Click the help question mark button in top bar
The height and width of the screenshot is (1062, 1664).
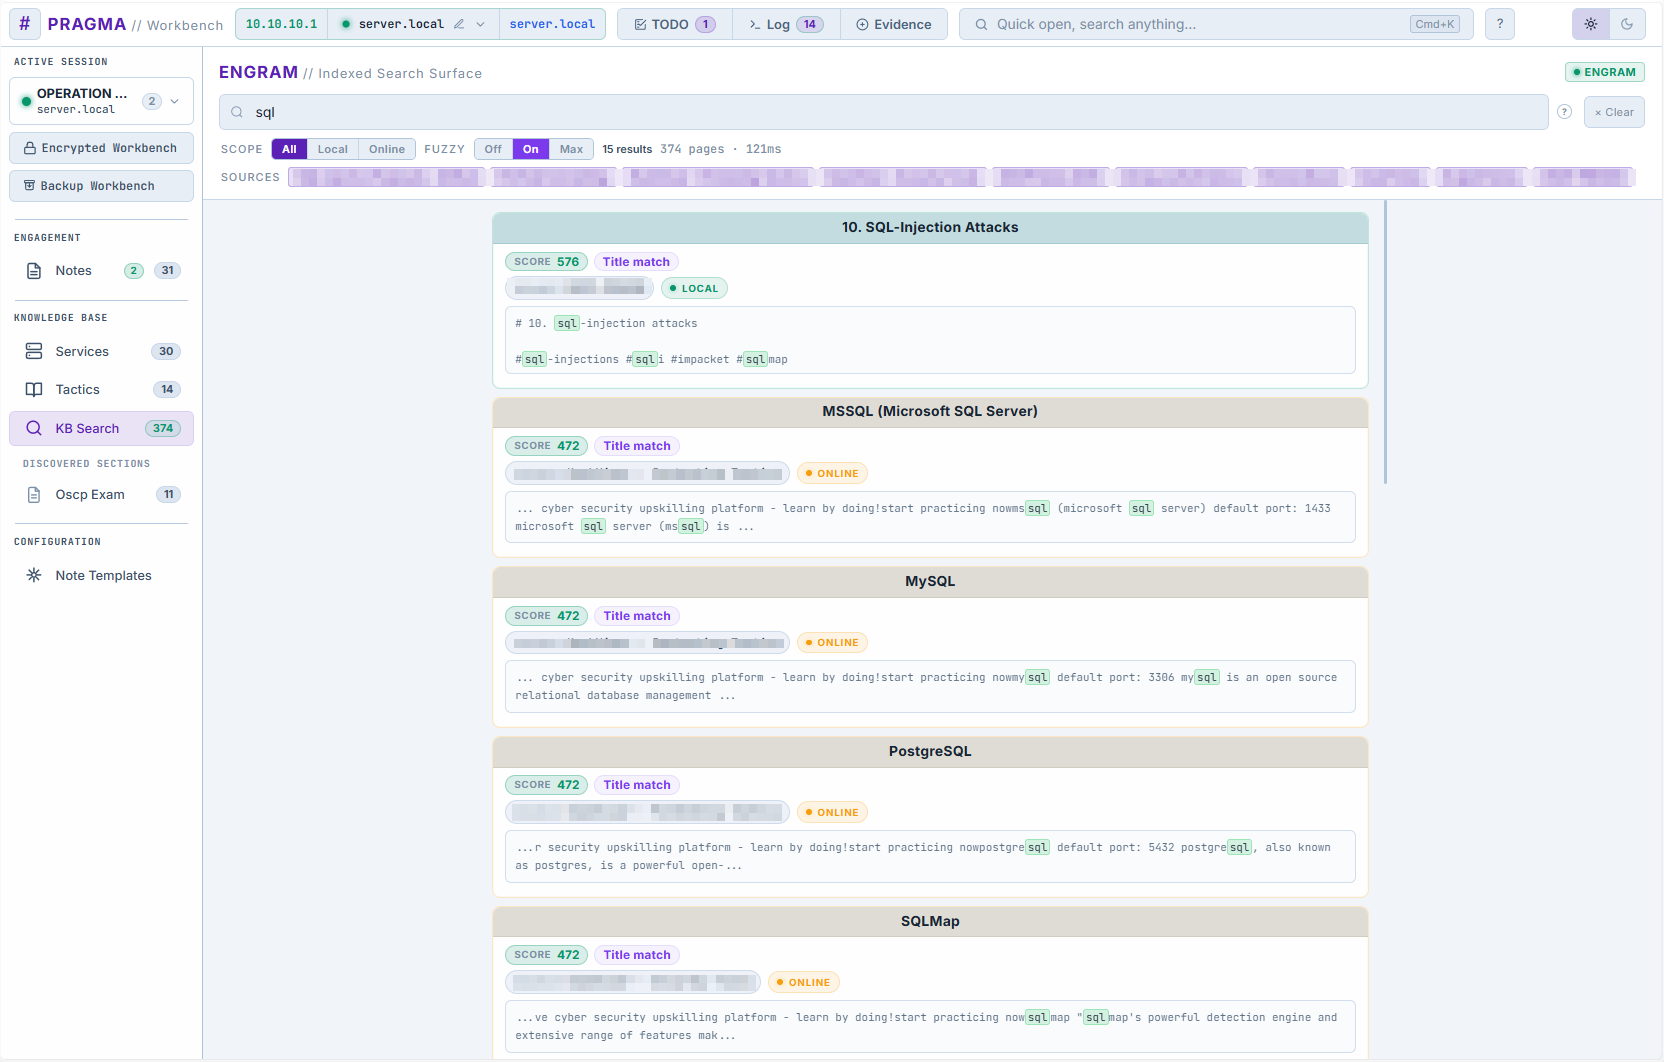tap(1500, 24)
